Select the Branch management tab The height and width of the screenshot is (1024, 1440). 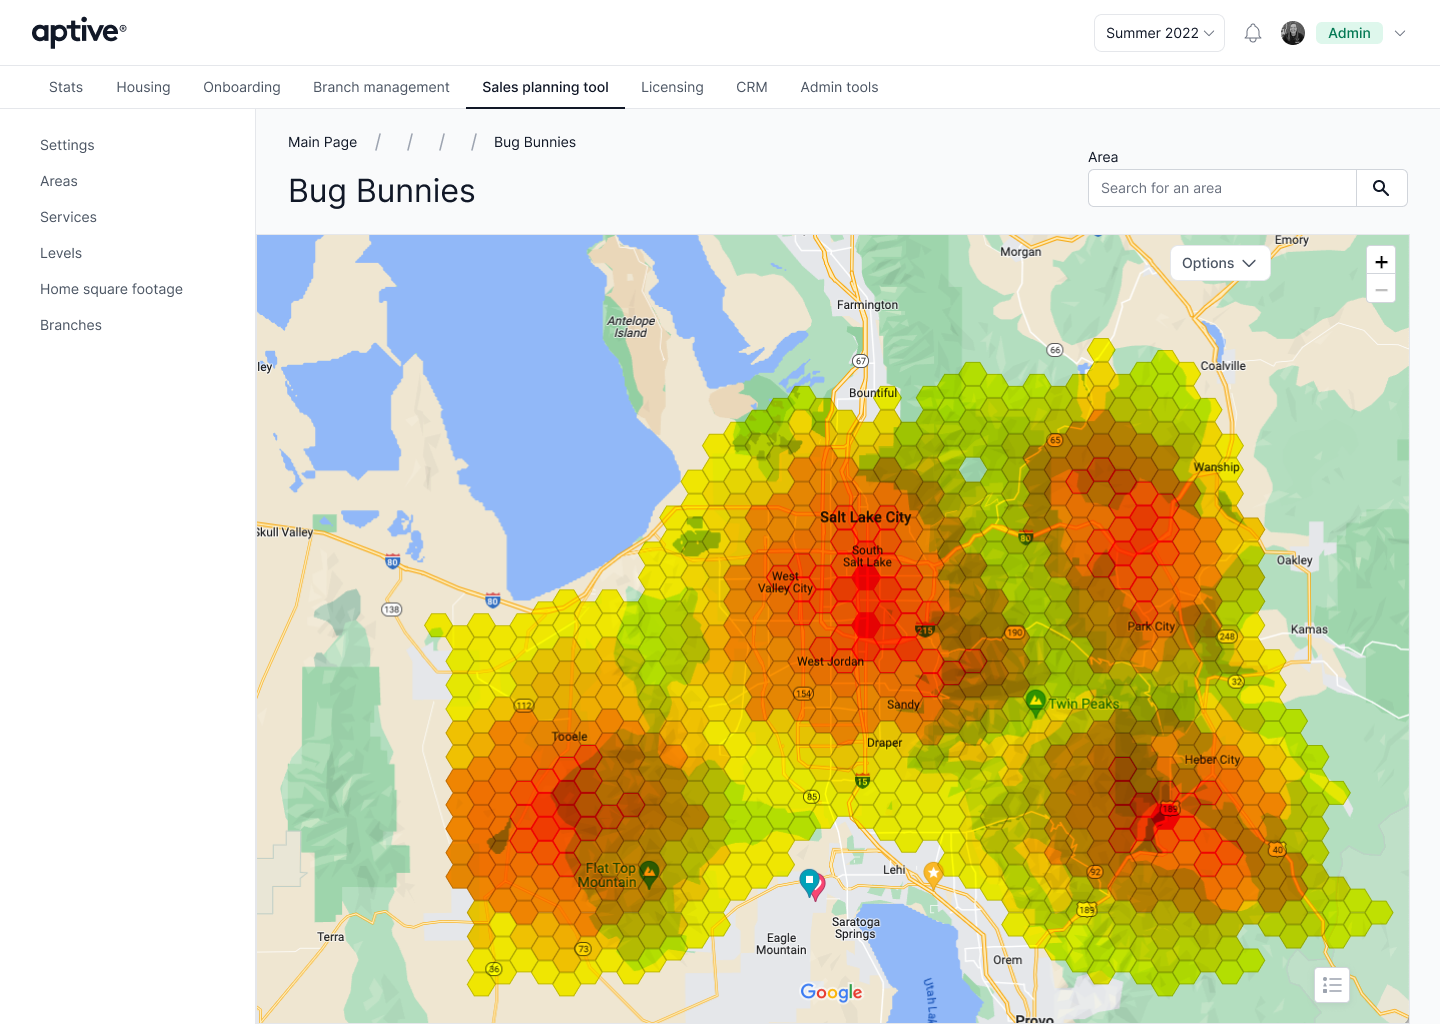tap(381, 87)
